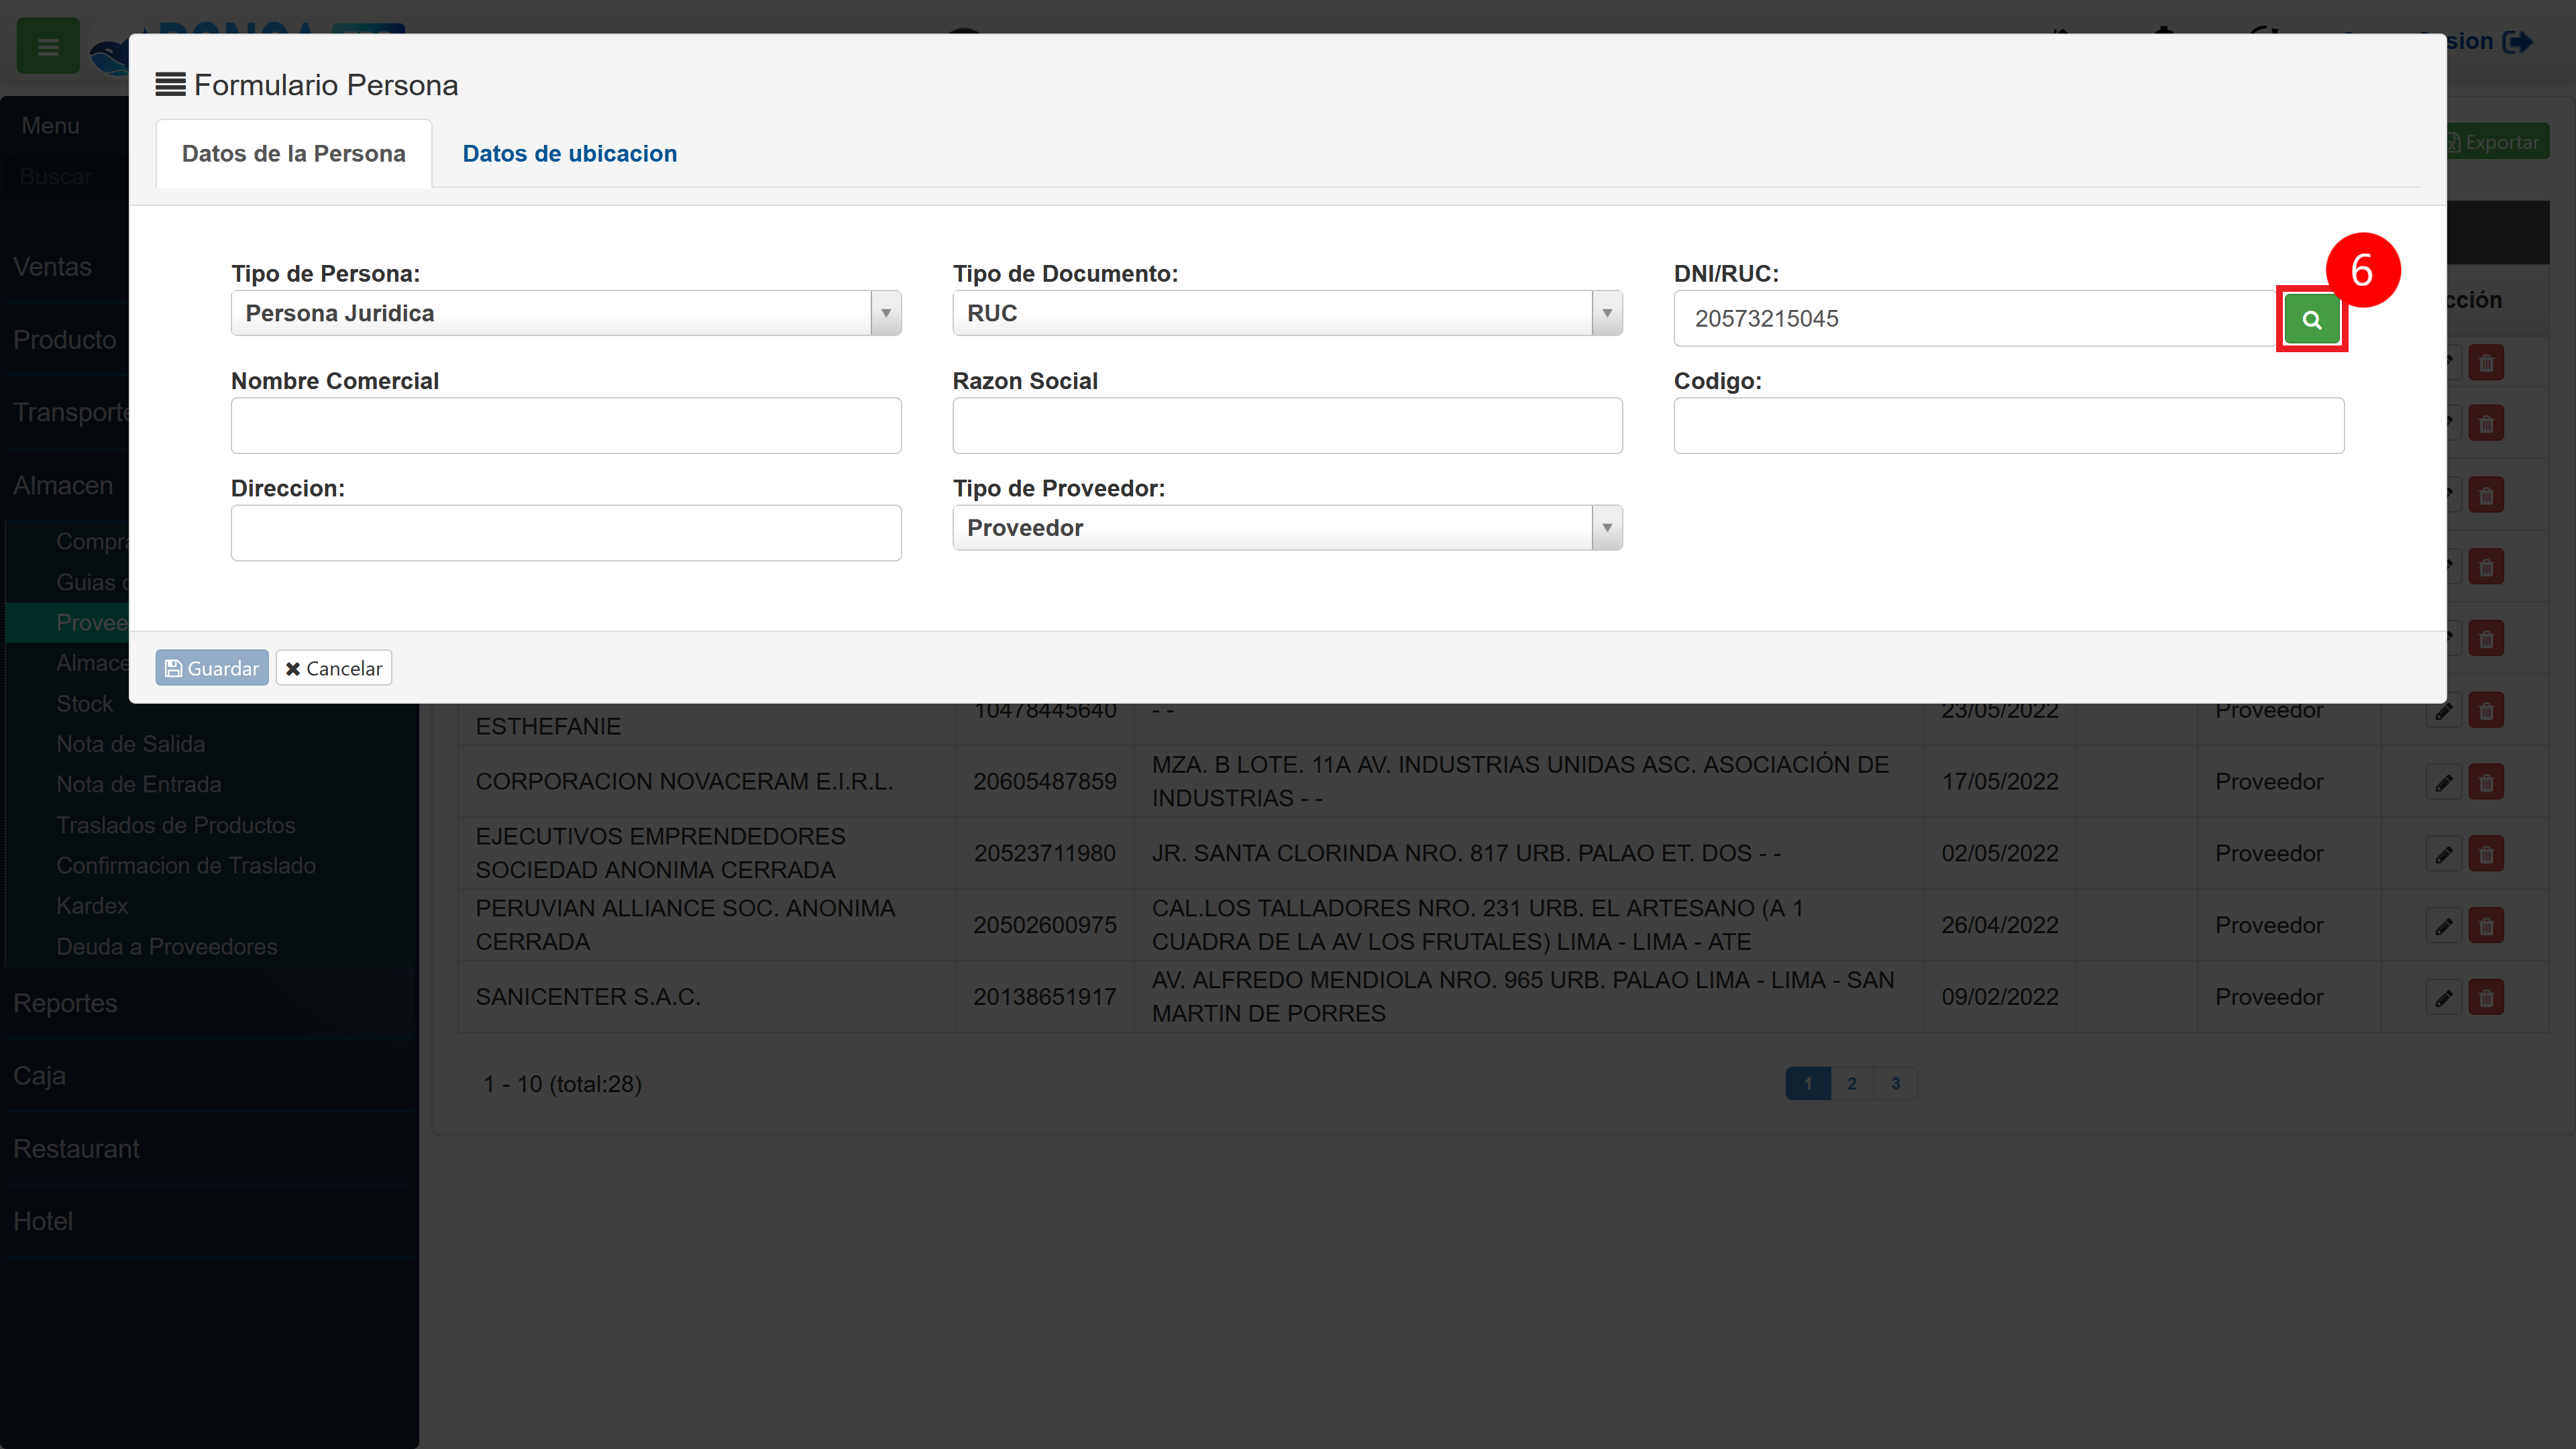Open Nota de Entrada in sidebar

pos(139,784)
